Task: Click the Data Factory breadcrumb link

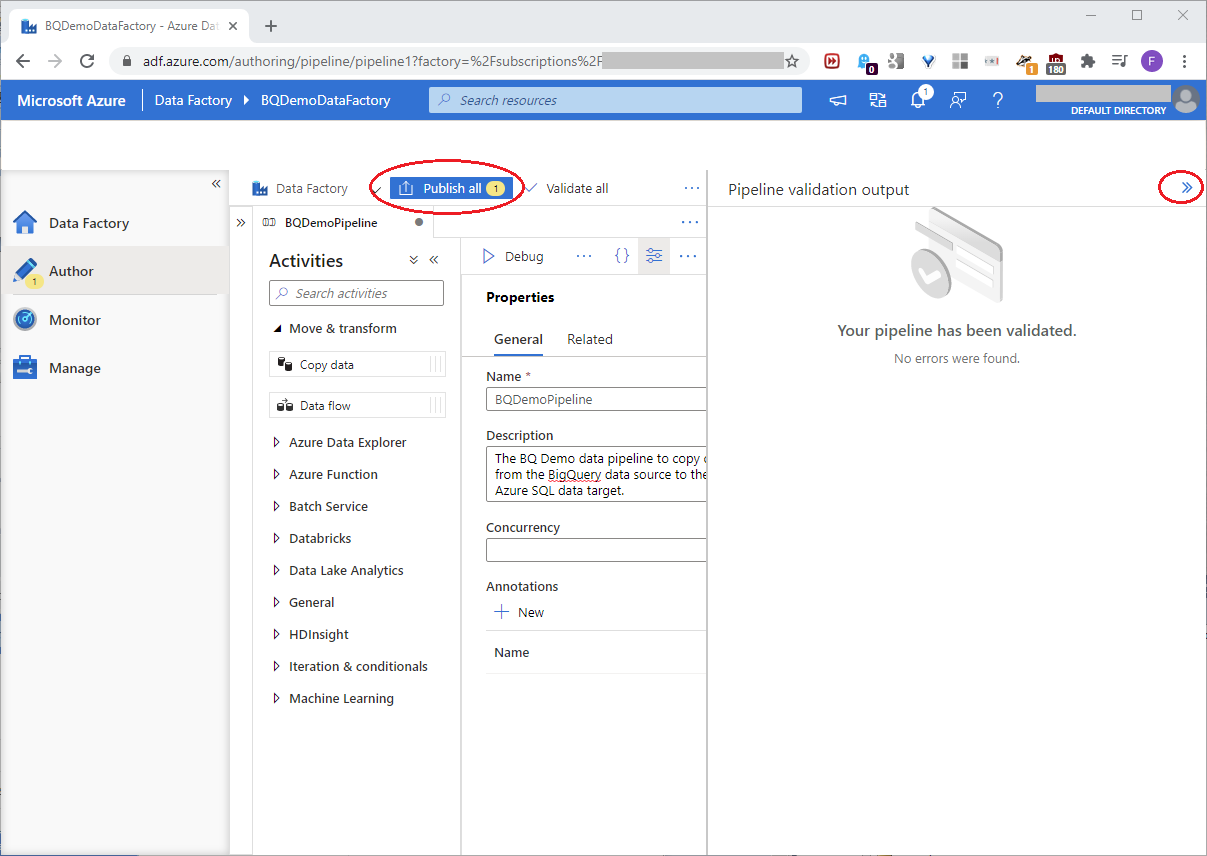Action: (x=193, y=100)
